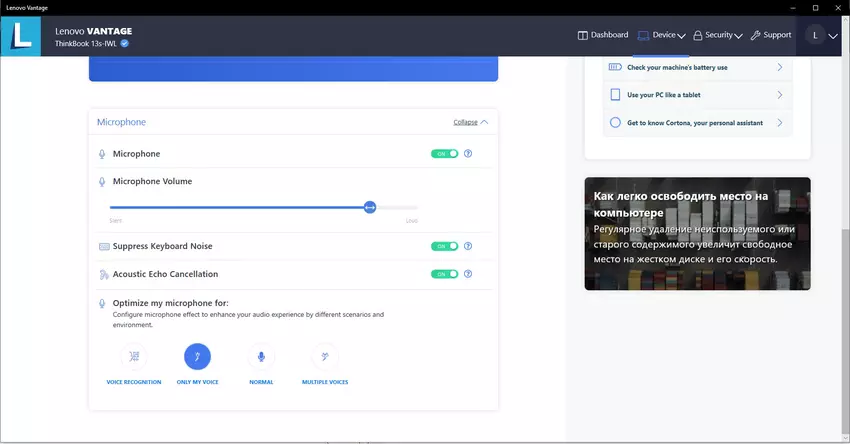Click the Microphone Volume slider handle
Image resolution: width=850 pixels, height=444 pixels.
(x=370, y=207)
